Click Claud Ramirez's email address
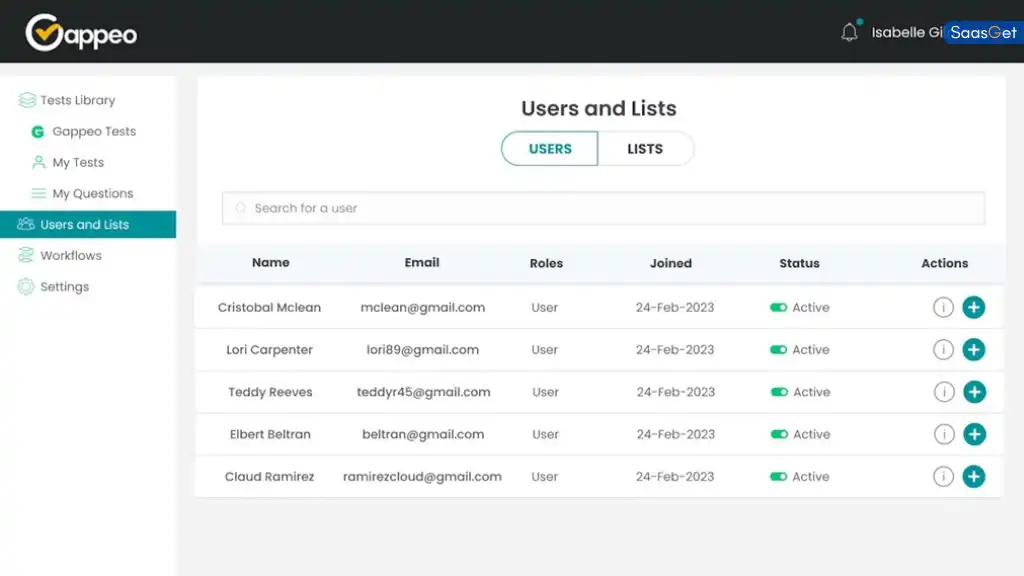This screenshot has height=576, width=1024. point(421,476)
